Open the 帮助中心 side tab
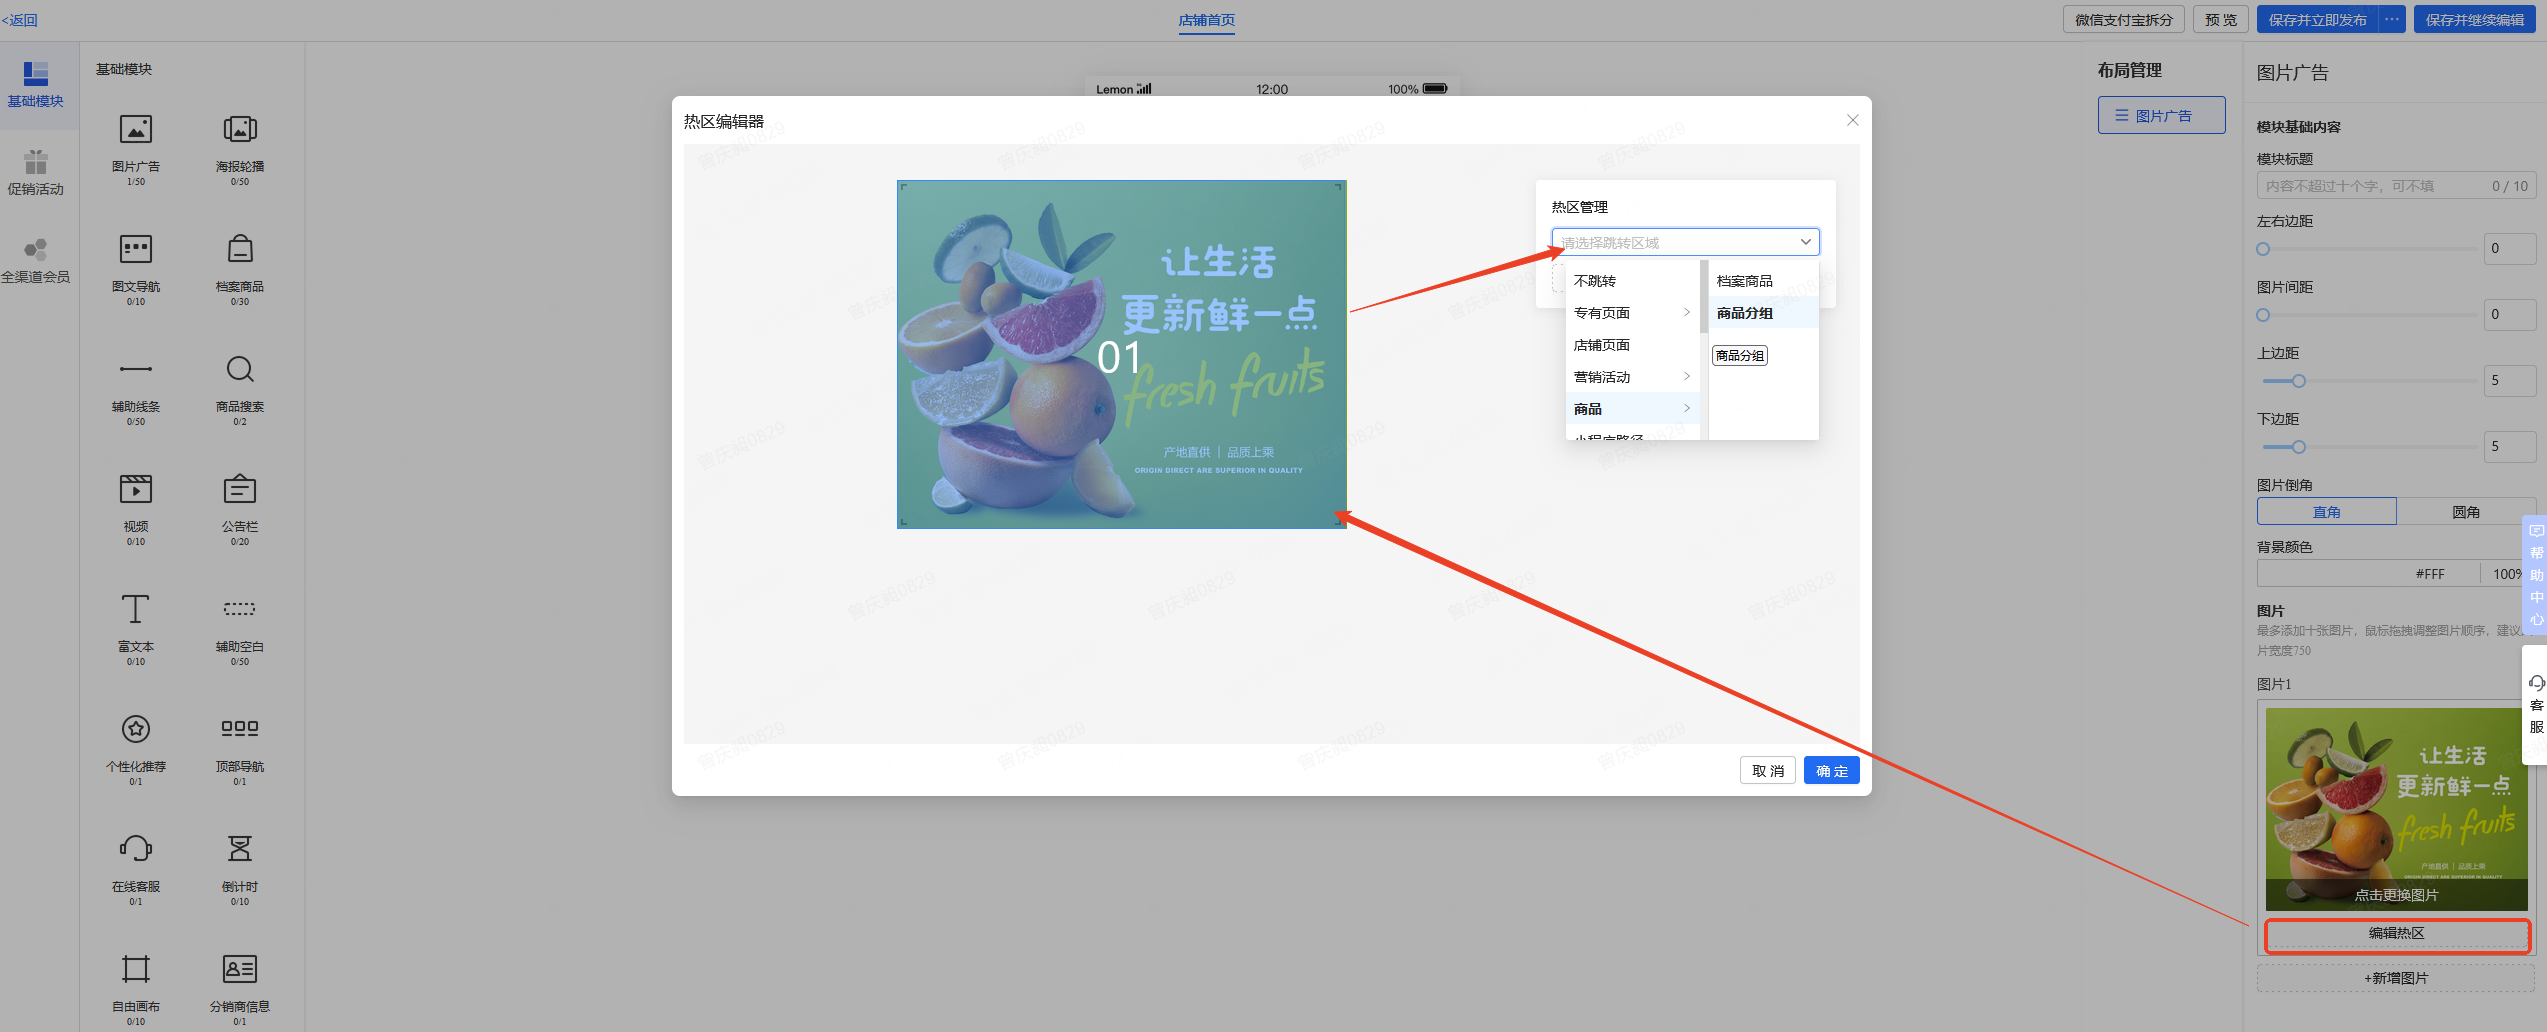 pos(2536,575)
